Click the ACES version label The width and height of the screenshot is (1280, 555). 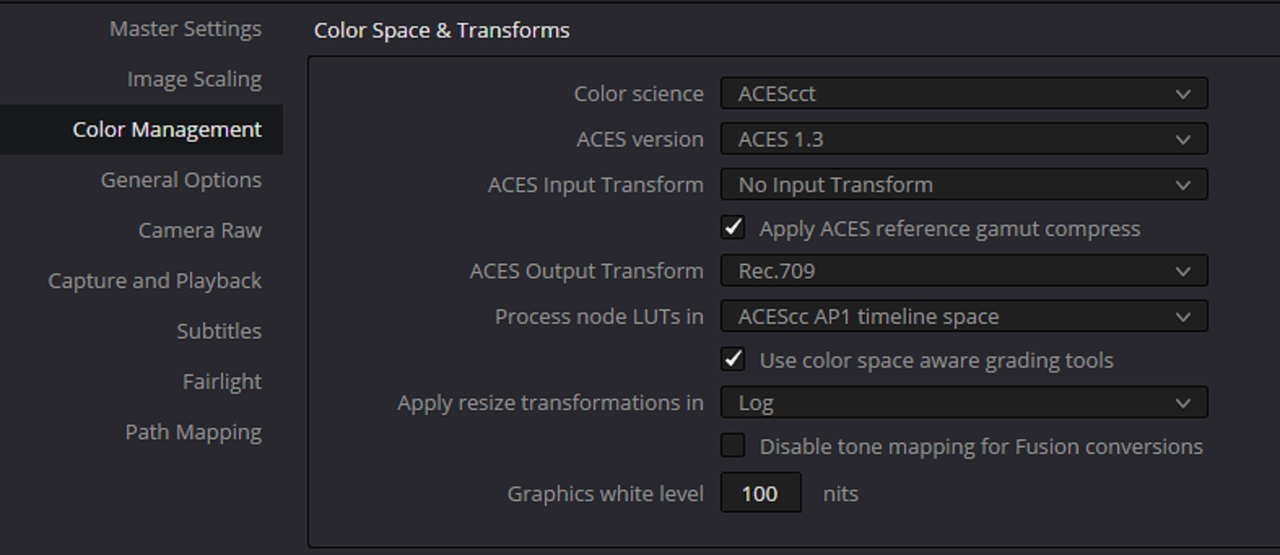640,139
